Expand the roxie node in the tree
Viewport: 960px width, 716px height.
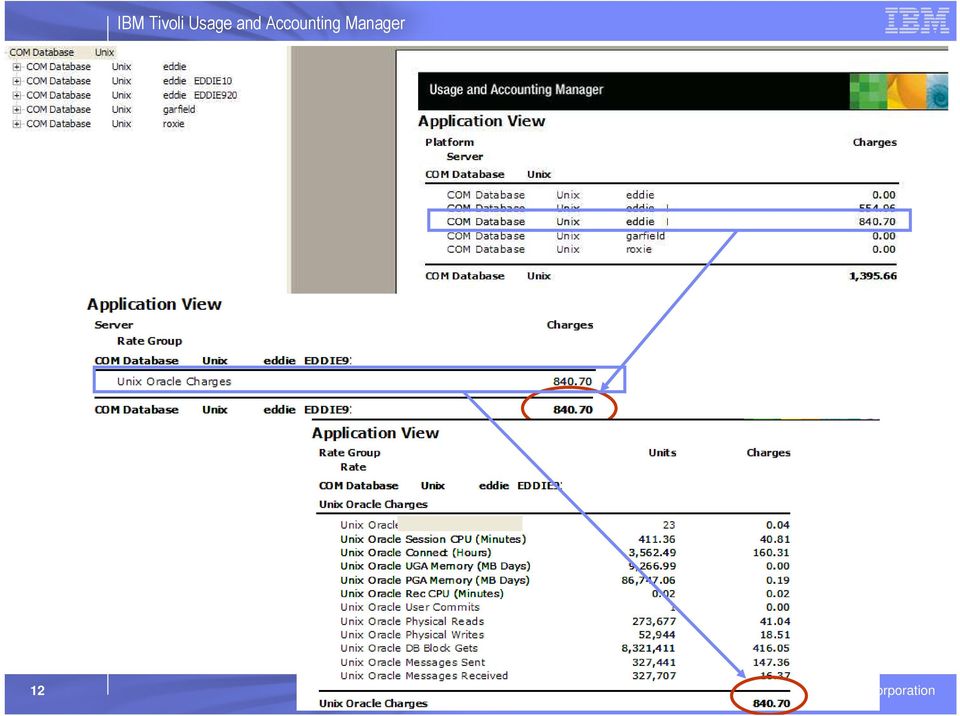(x=17, y=124)
